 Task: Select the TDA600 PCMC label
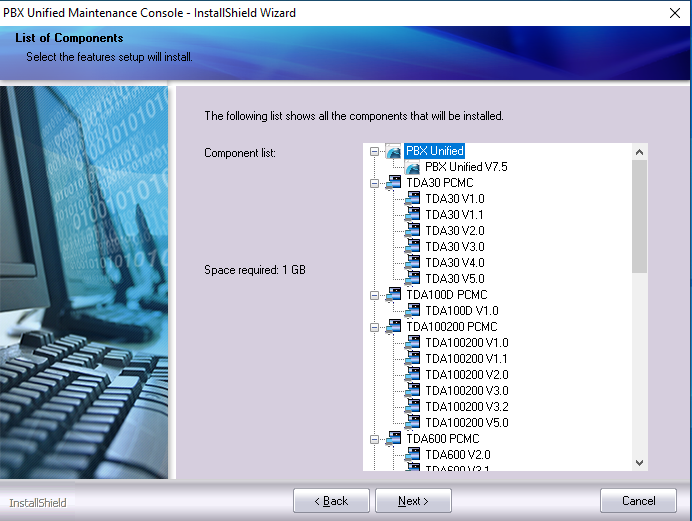[443, 439]
